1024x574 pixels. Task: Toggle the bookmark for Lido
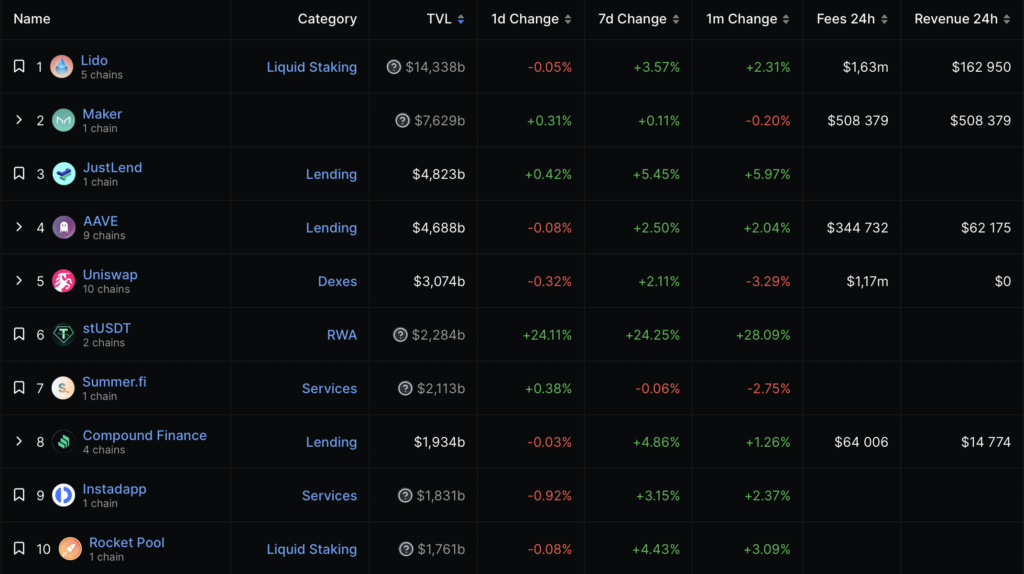pos(19,67)
